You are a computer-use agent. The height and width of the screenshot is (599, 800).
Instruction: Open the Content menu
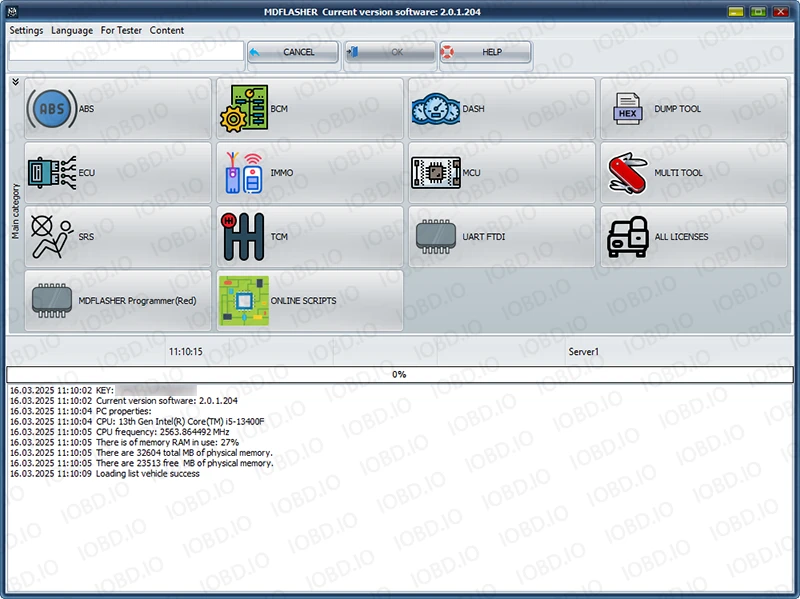click(167, 31)
